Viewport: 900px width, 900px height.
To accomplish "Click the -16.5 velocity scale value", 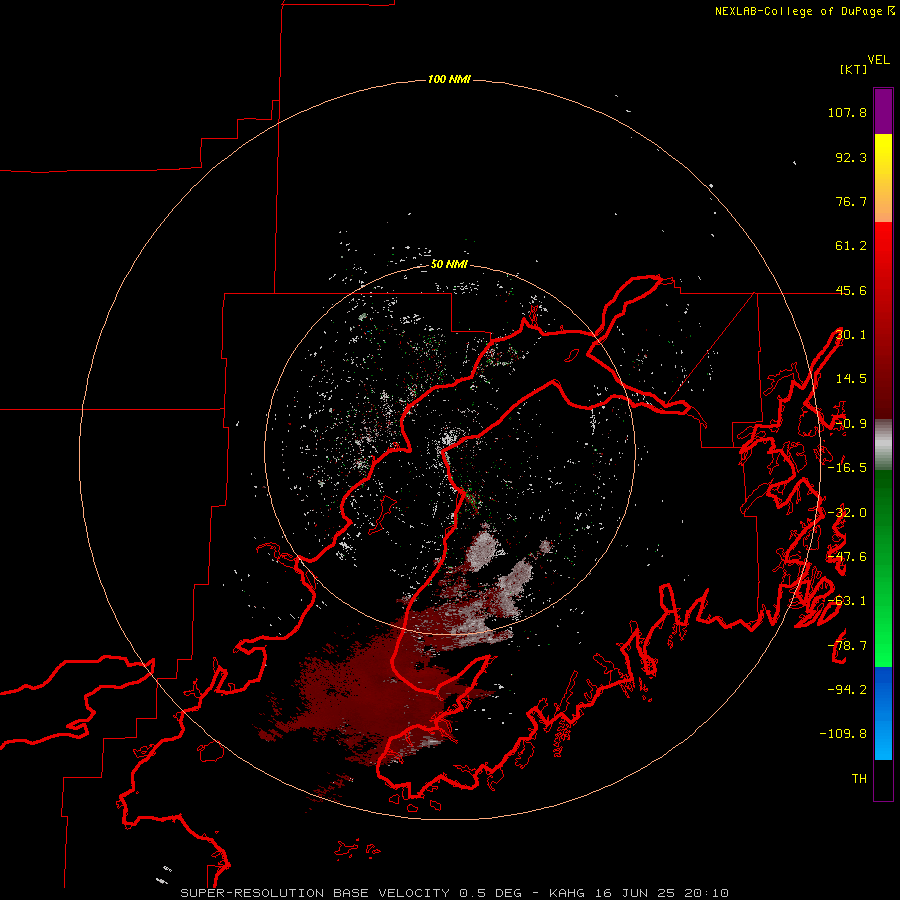I will [847, 468].
